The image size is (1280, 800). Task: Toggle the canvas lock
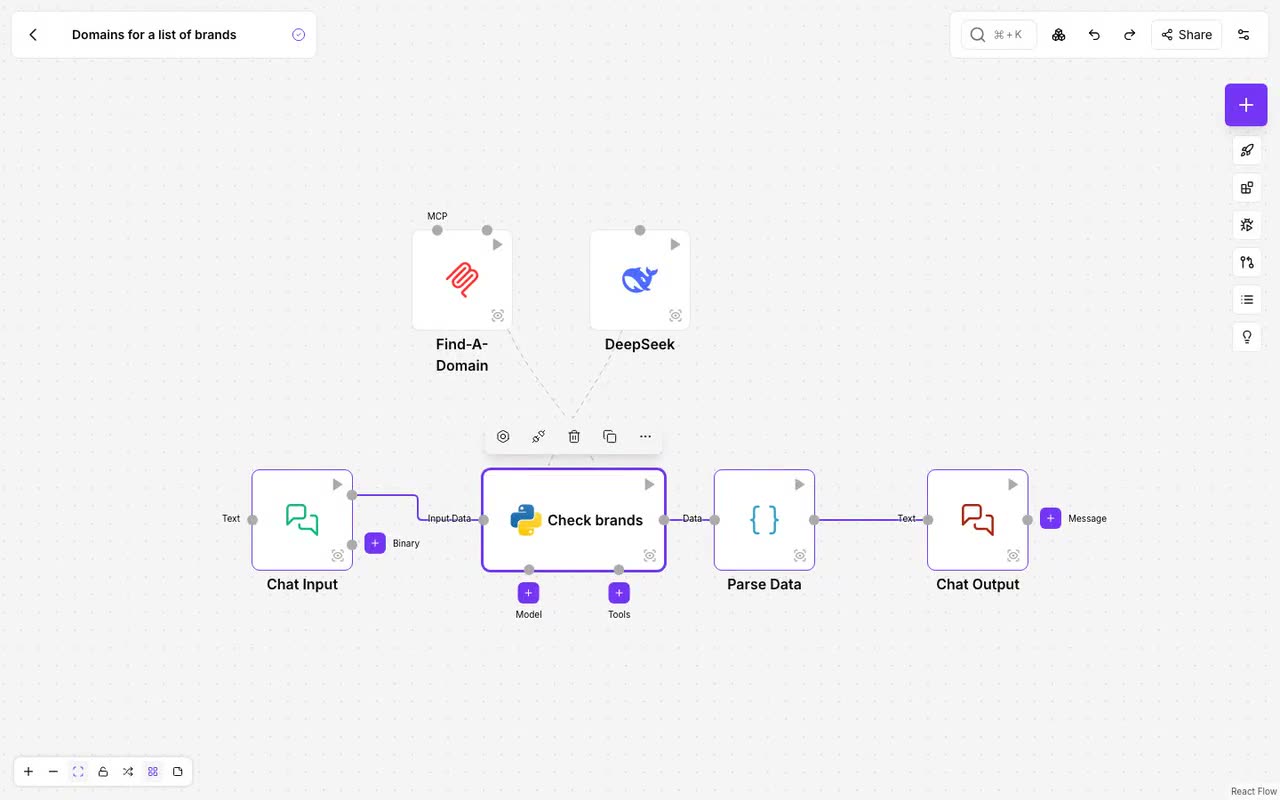click(103, 772)
